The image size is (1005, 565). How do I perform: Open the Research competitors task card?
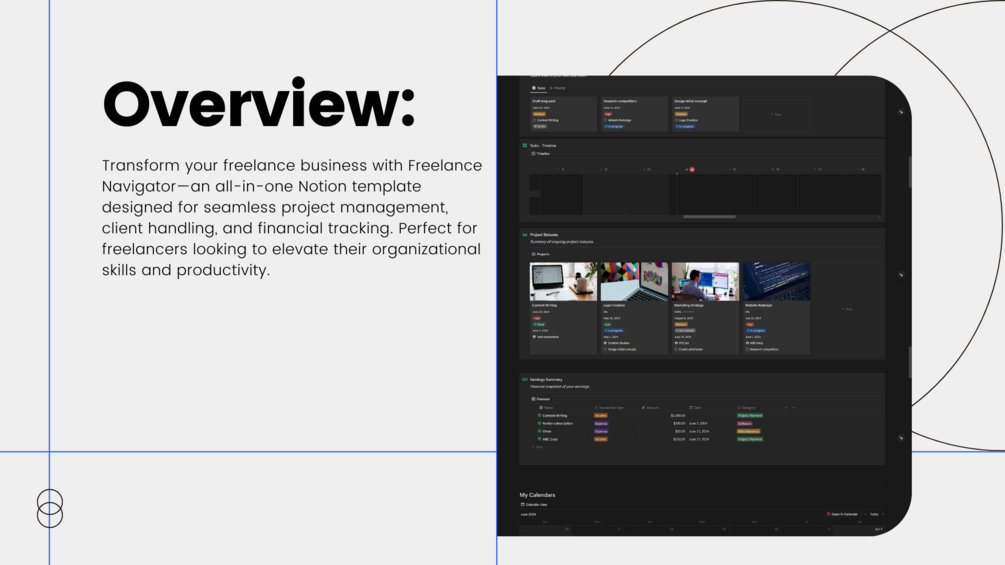(635, 114)
